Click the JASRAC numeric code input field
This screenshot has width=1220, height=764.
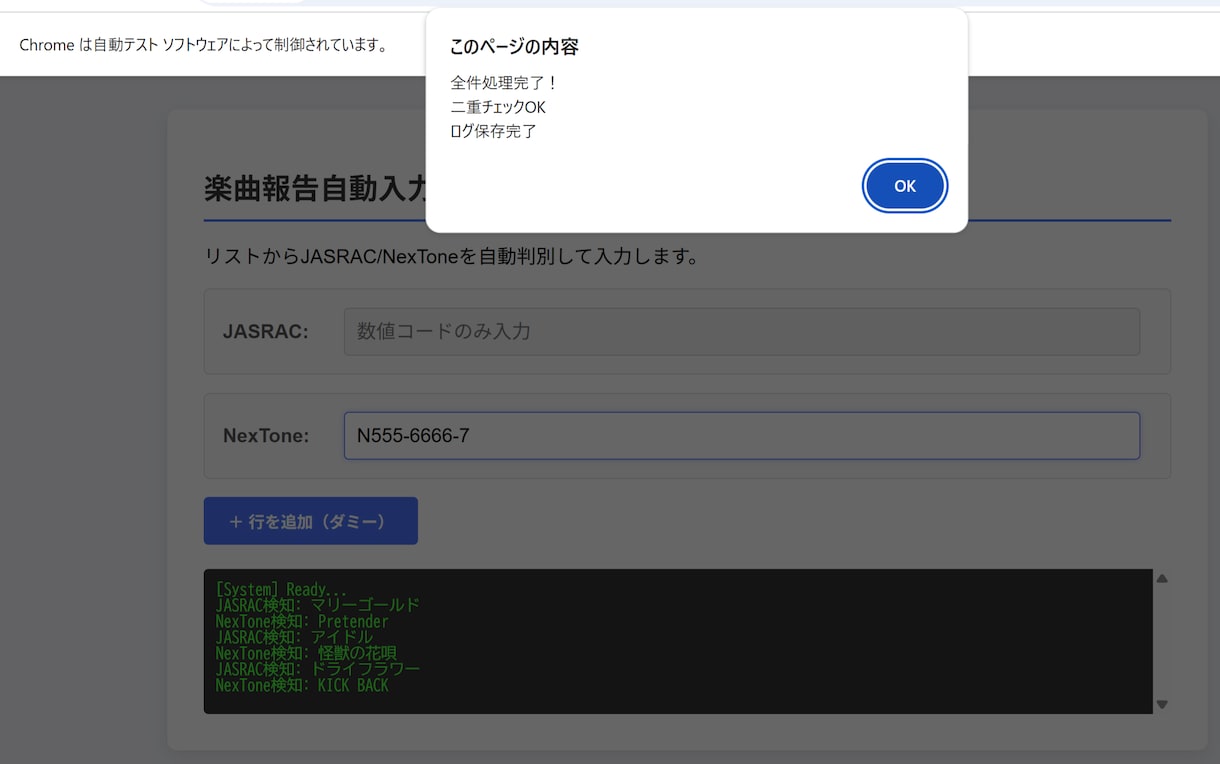pos(742,331)
